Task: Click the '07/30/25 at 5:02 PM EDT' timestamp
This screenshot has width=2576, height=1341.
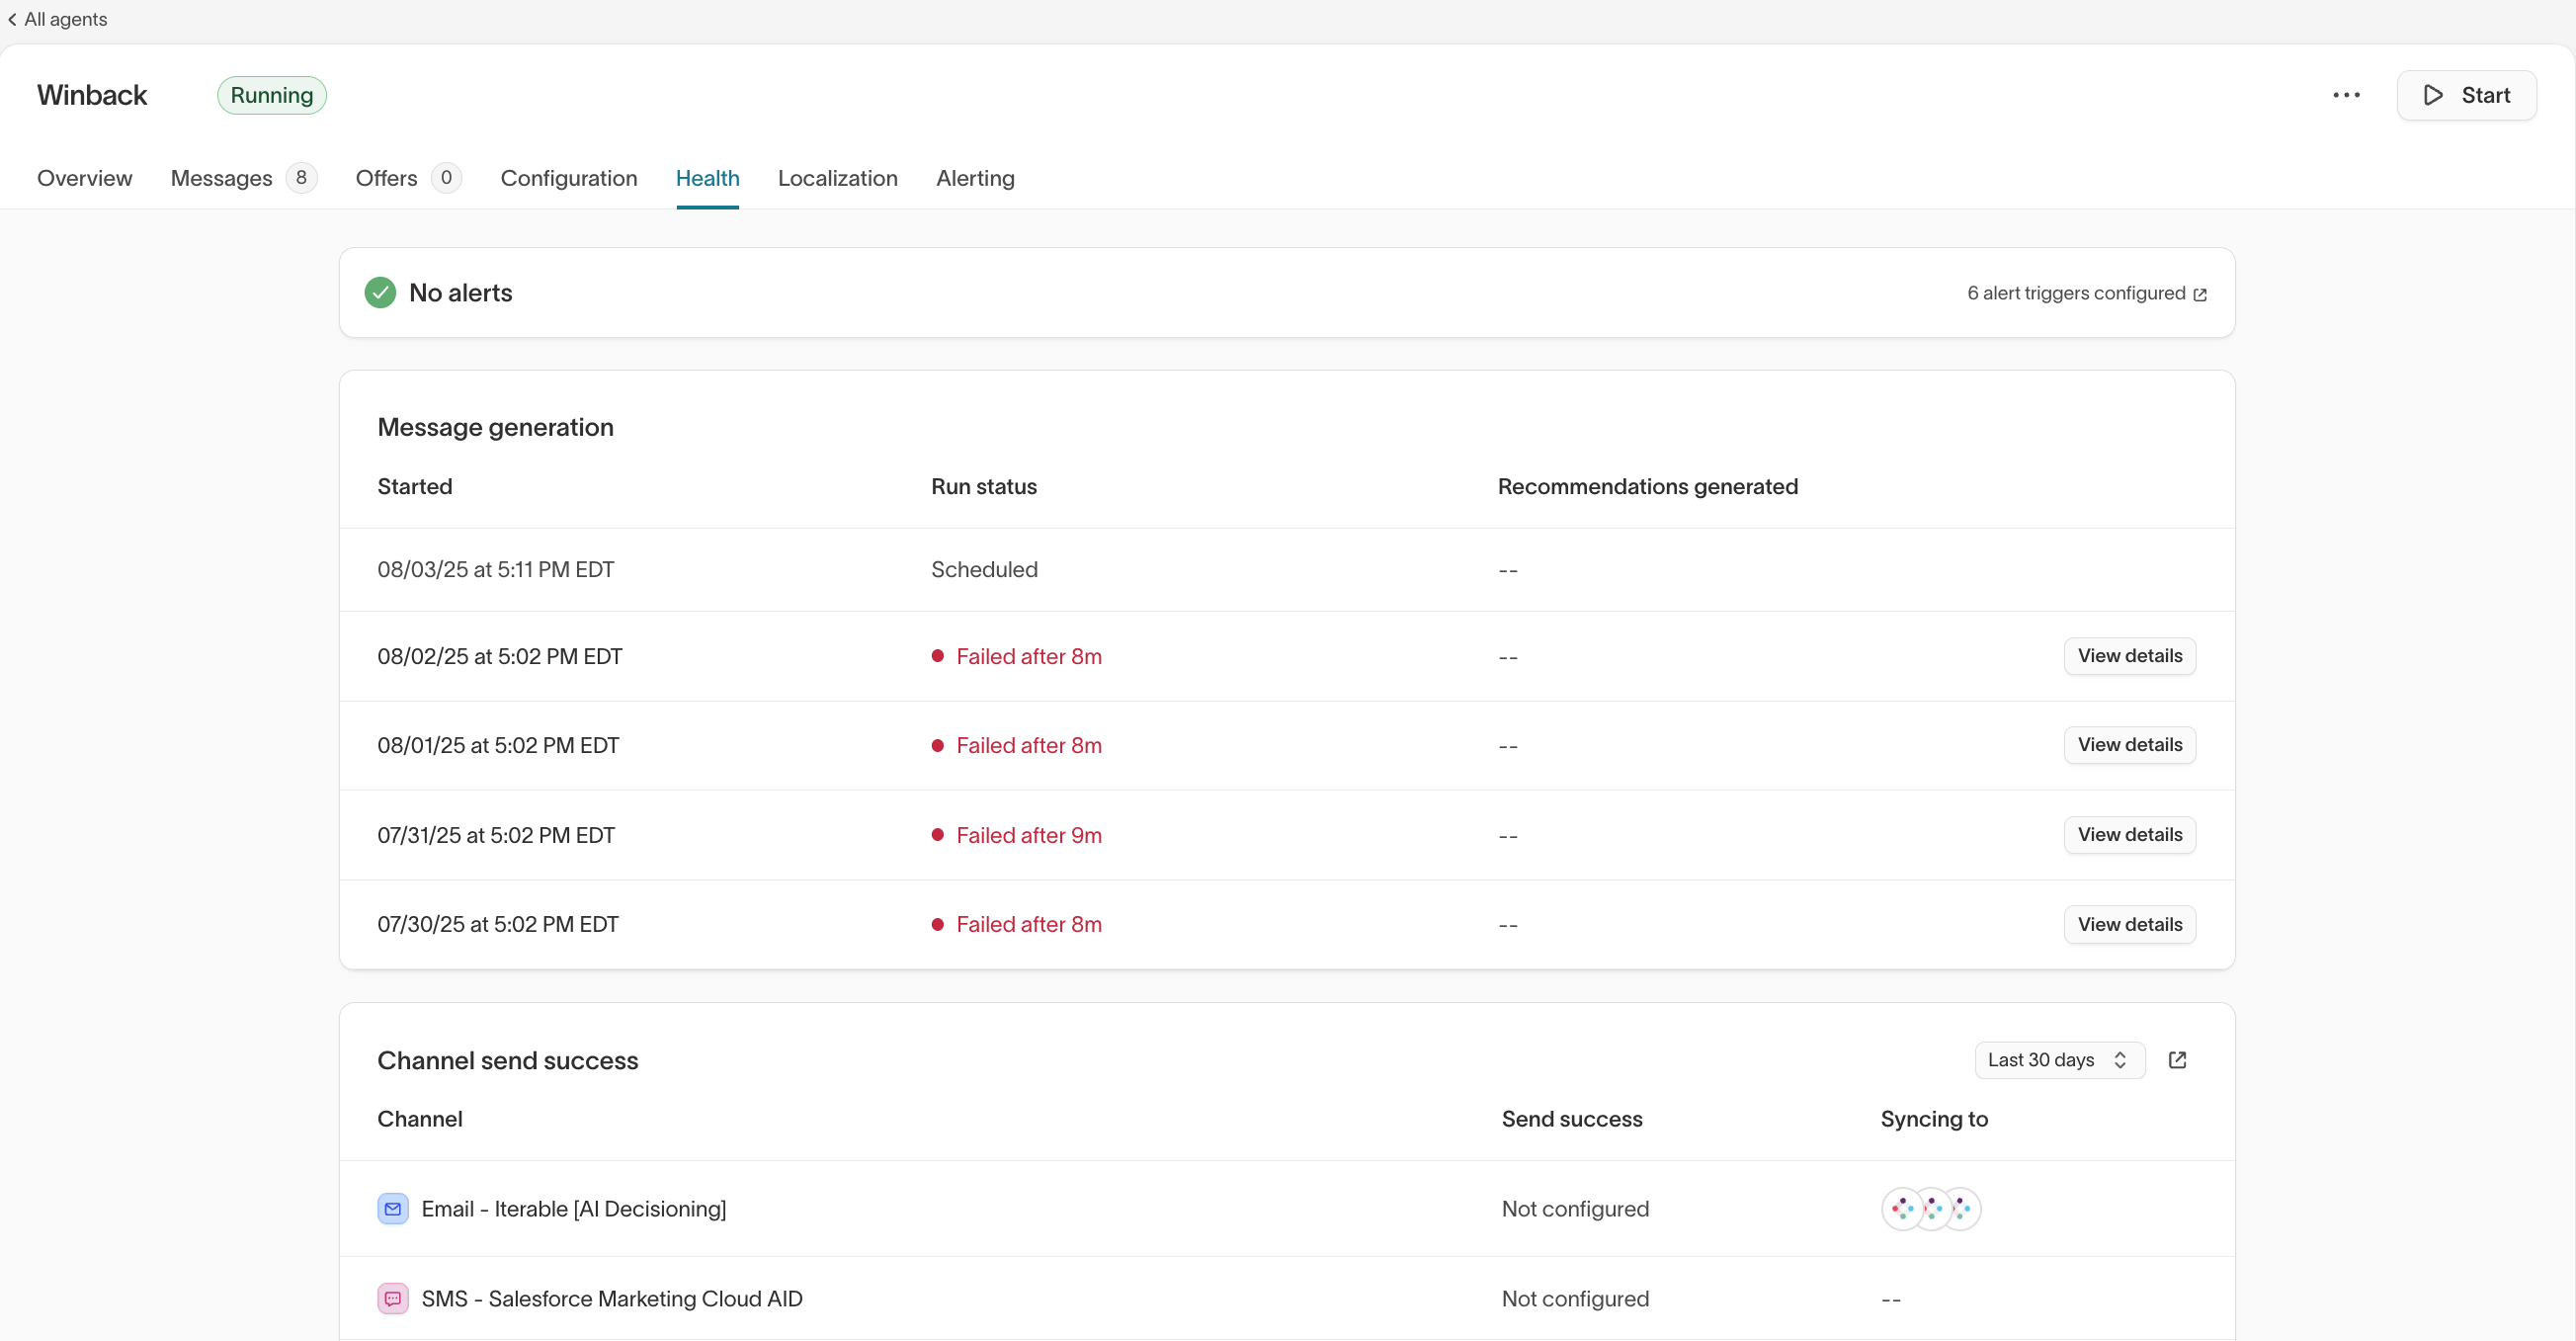Action: click(498, 924)
